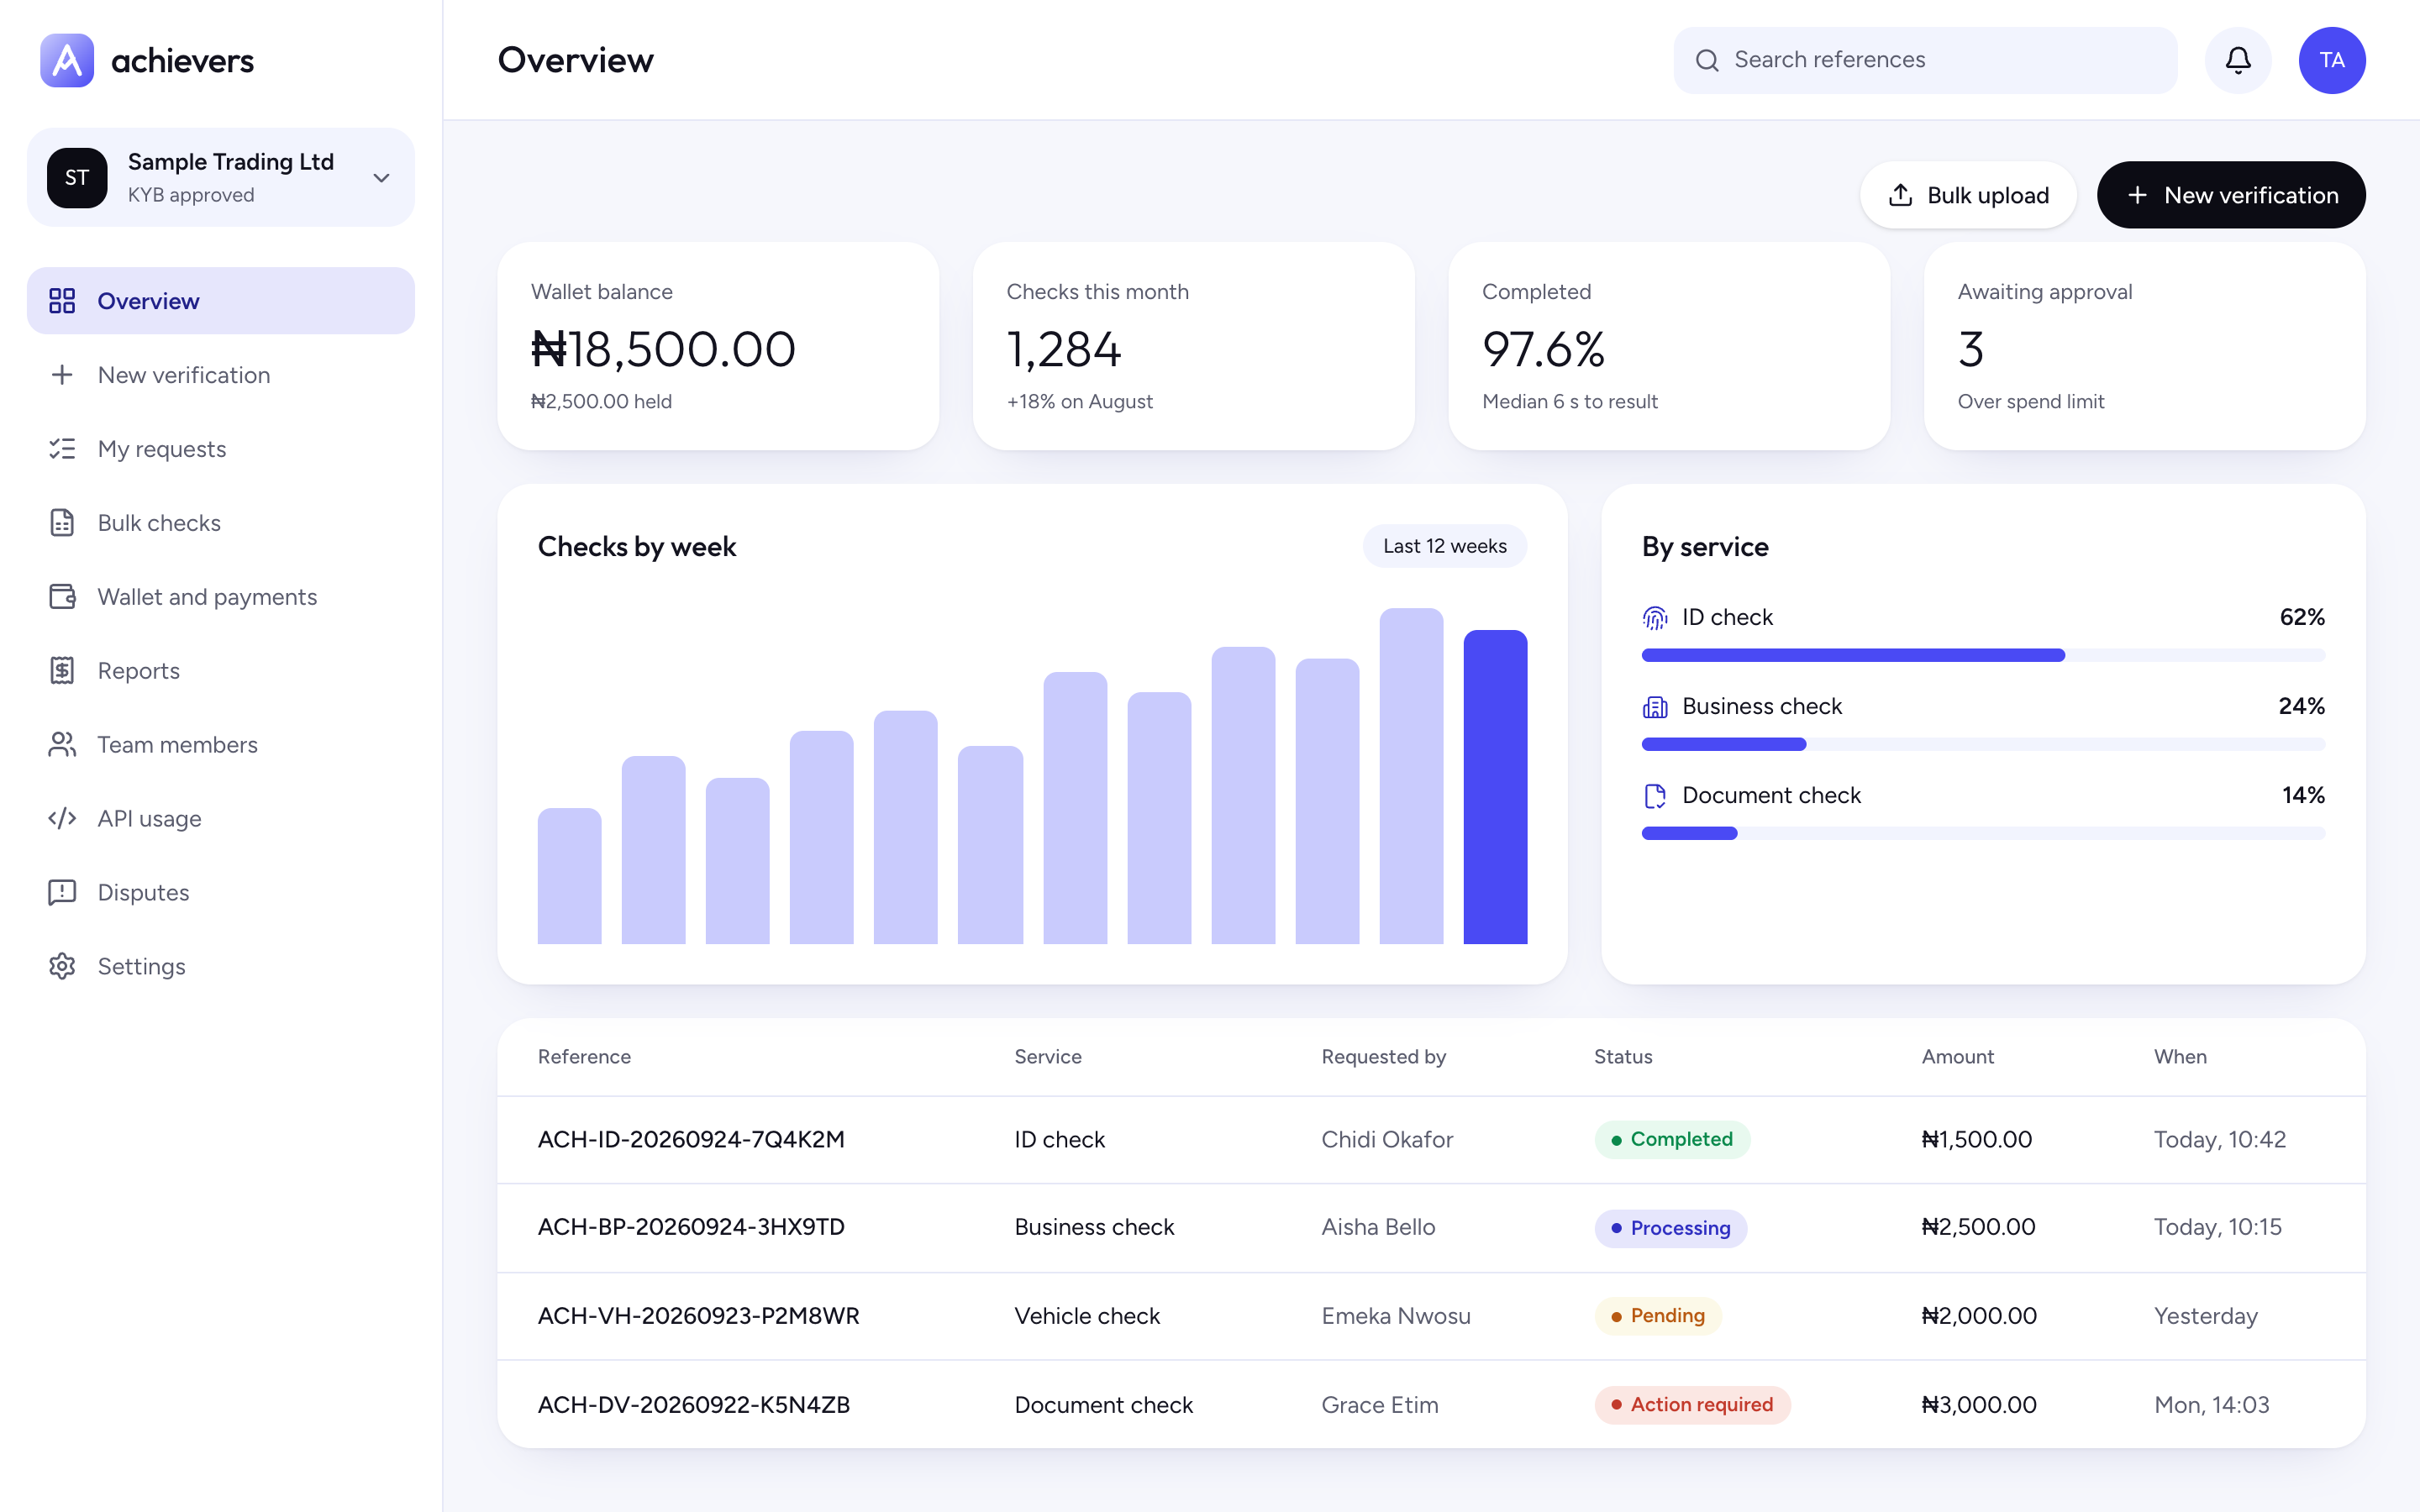Open Bulk checks in the sidebar
The height and width of the screenshot is (1512, 2420).
[221, 523]
